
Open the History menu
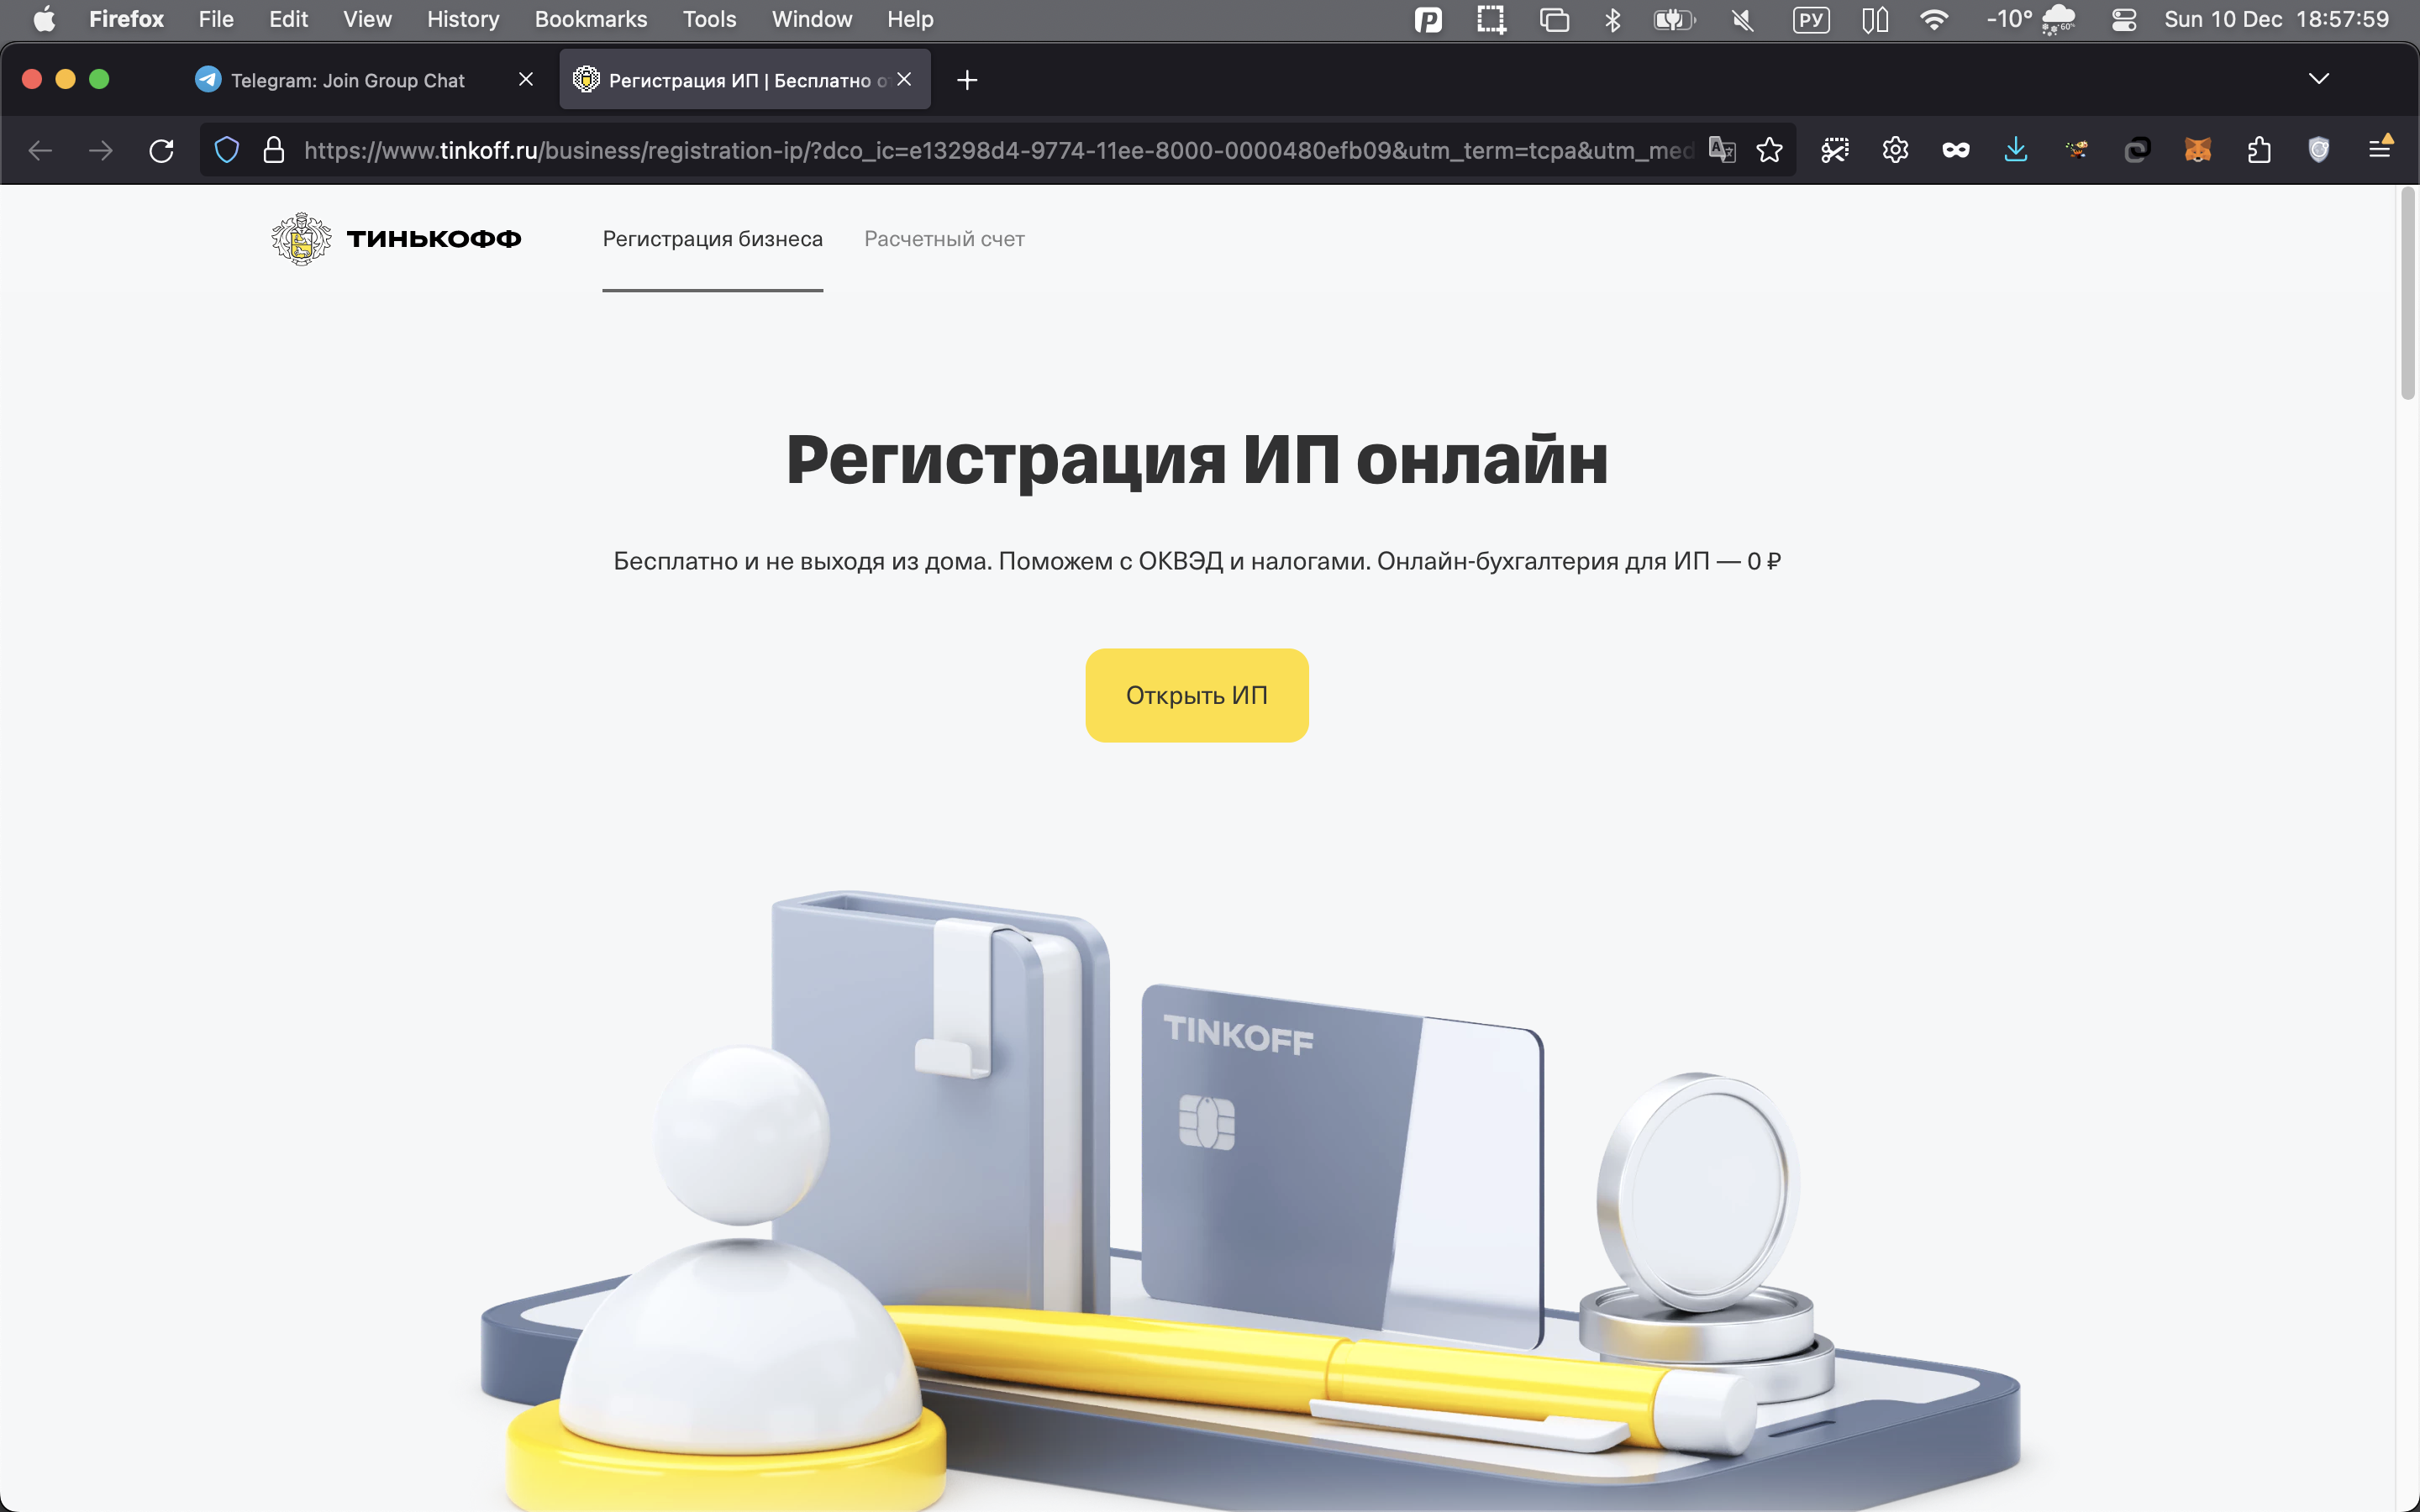[462, 20]
